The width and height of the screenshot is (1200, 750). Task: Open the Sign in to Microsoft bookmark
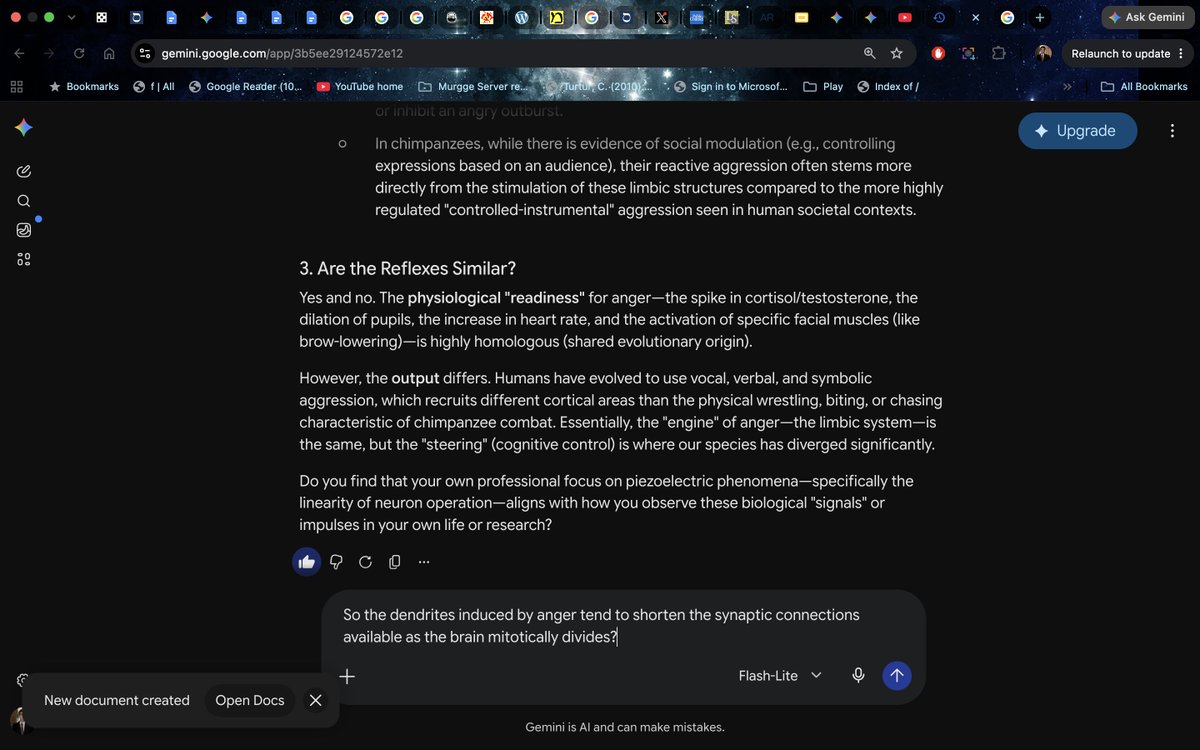[730, 87]
